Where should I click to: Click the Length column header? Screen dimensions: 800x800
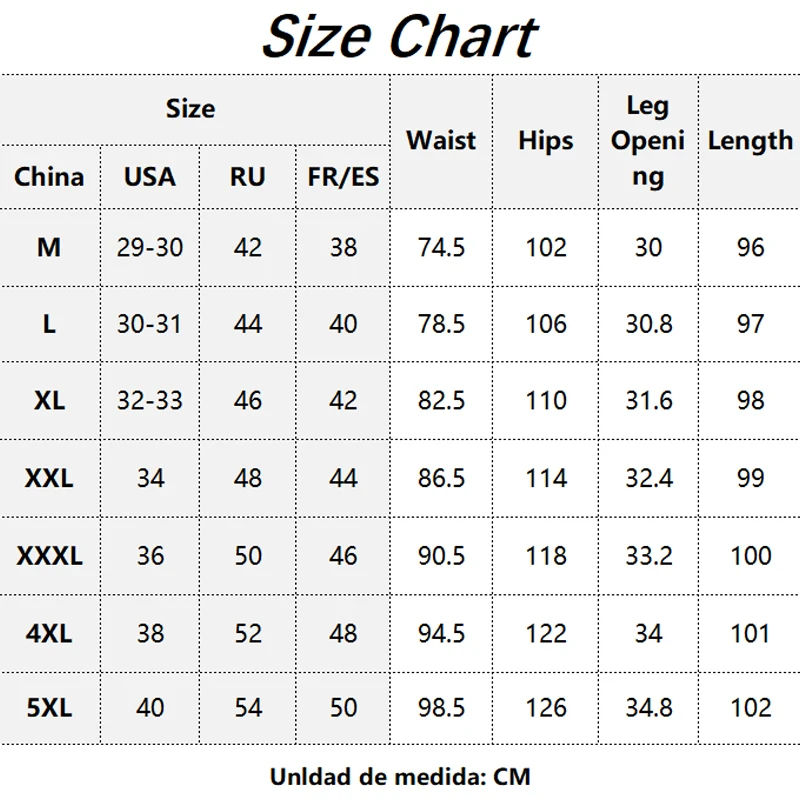[750, 141]
